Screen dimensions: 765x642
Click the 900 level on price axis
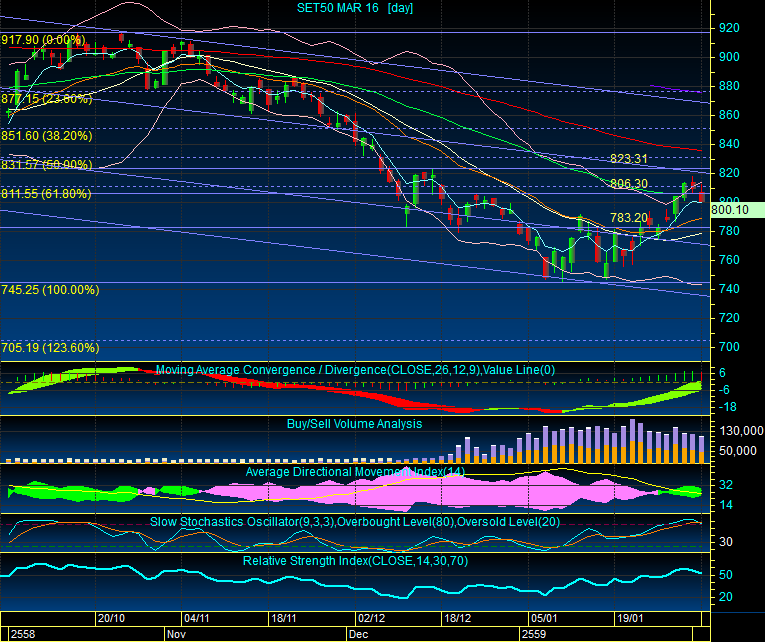729,57
